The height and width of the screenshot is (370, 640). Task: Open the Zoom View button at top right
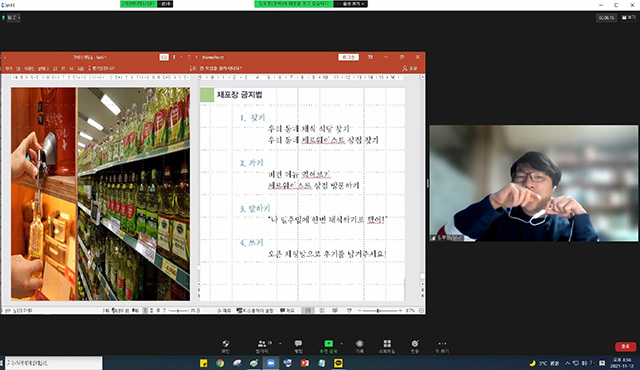point(629,18)
